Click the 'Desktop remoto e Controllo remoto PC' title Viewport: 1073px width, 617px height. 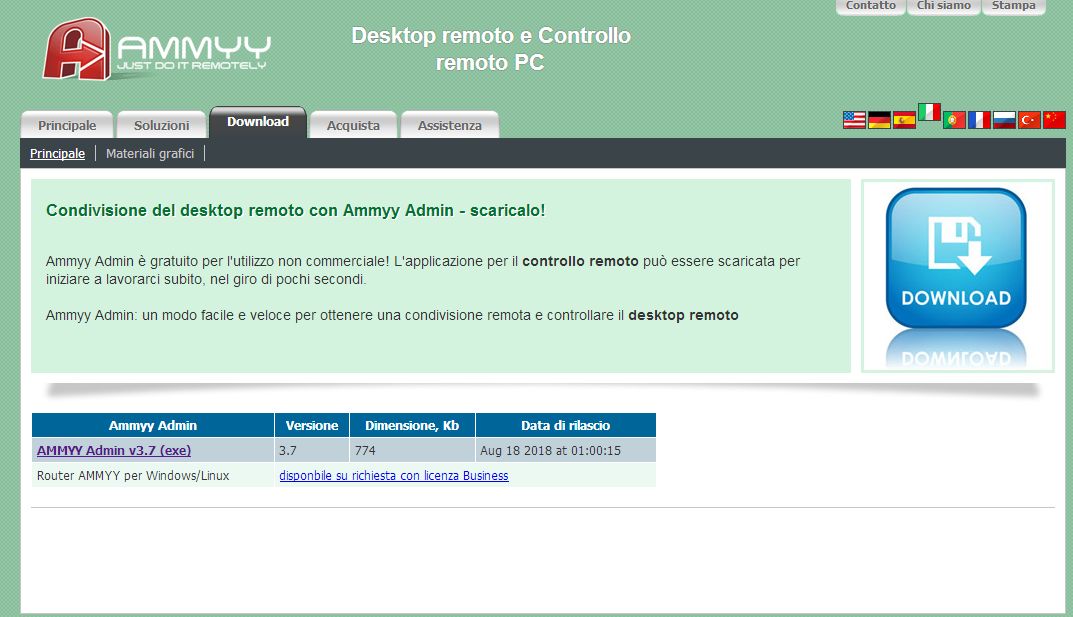click(491, 49)
